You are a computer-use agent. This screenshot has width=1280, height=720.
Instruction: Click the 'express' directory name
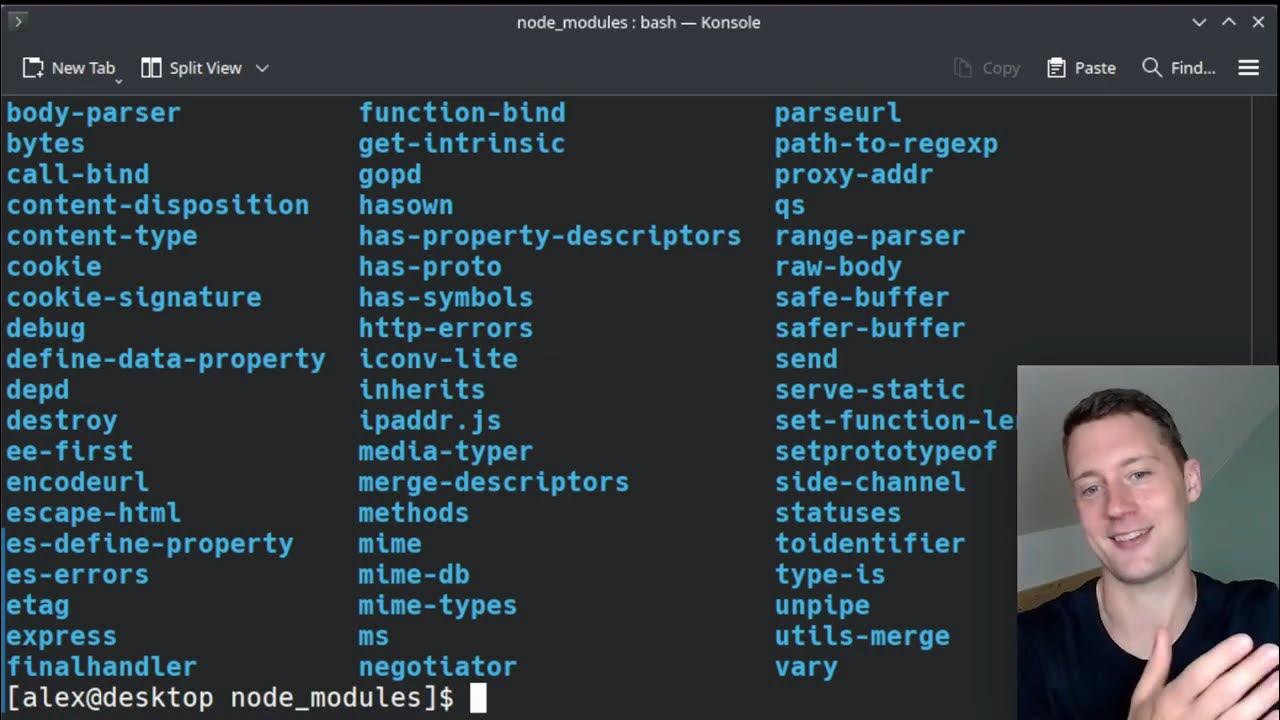(61, 636)
